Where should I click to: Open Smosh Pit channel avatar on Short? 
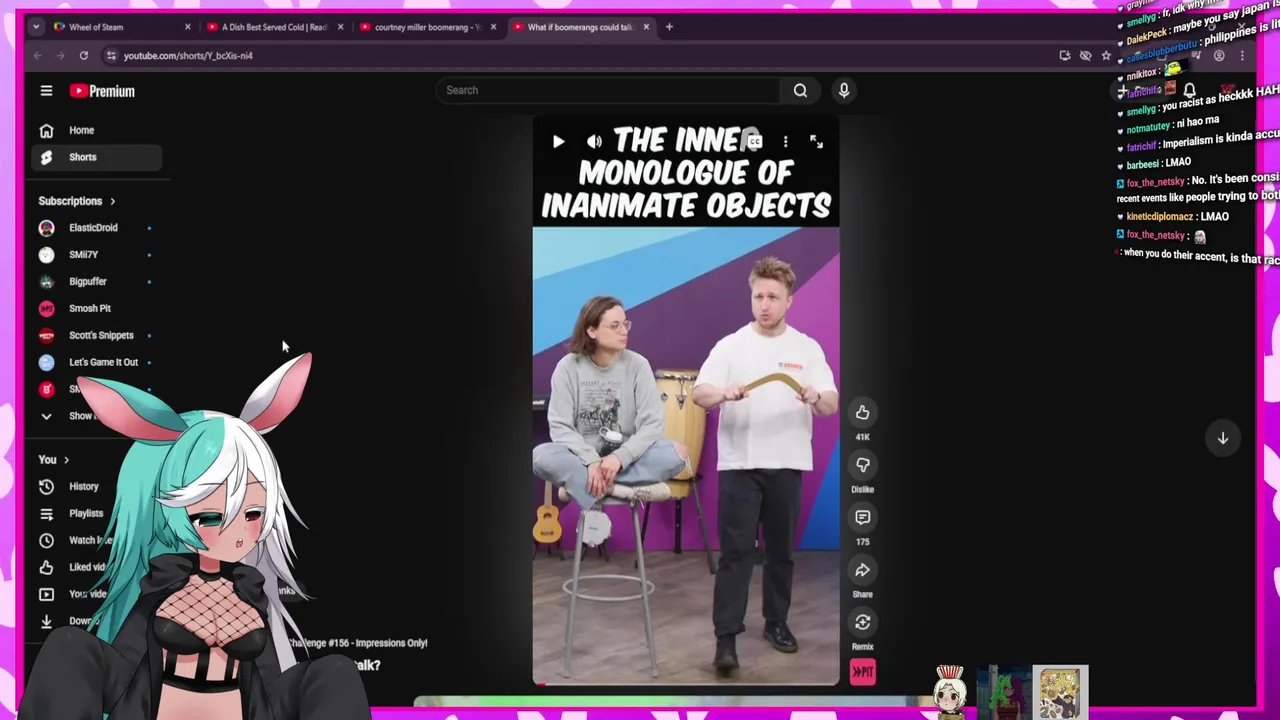click(862, 672)
